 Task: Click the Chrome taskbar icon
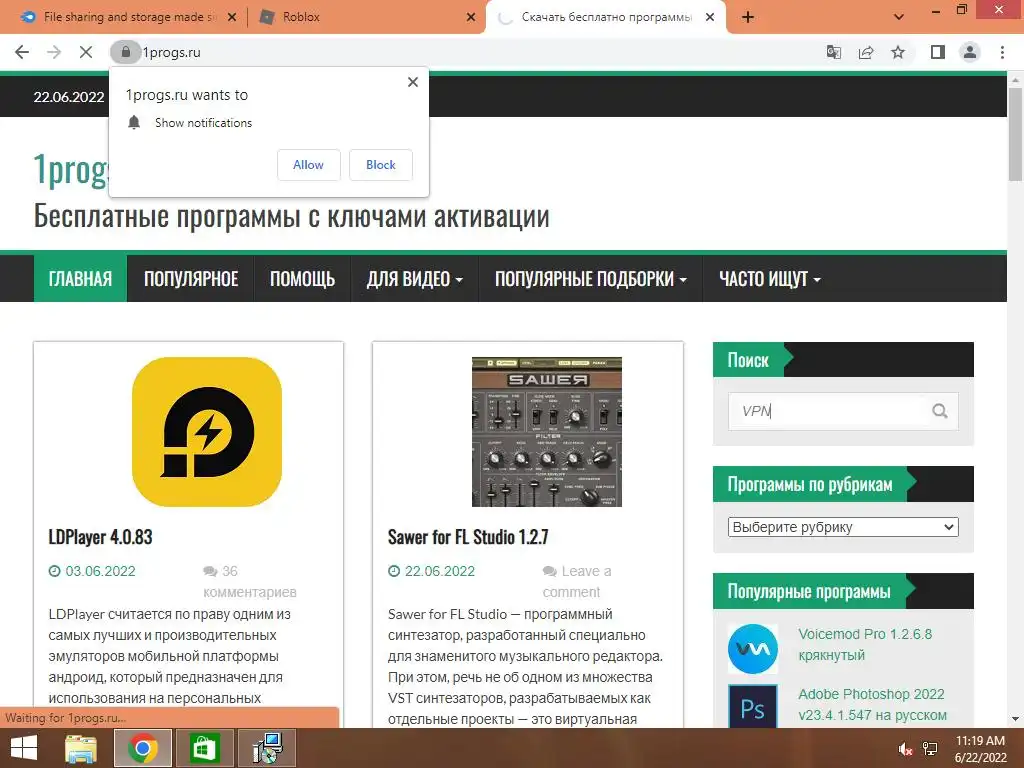tap(143, 748)
